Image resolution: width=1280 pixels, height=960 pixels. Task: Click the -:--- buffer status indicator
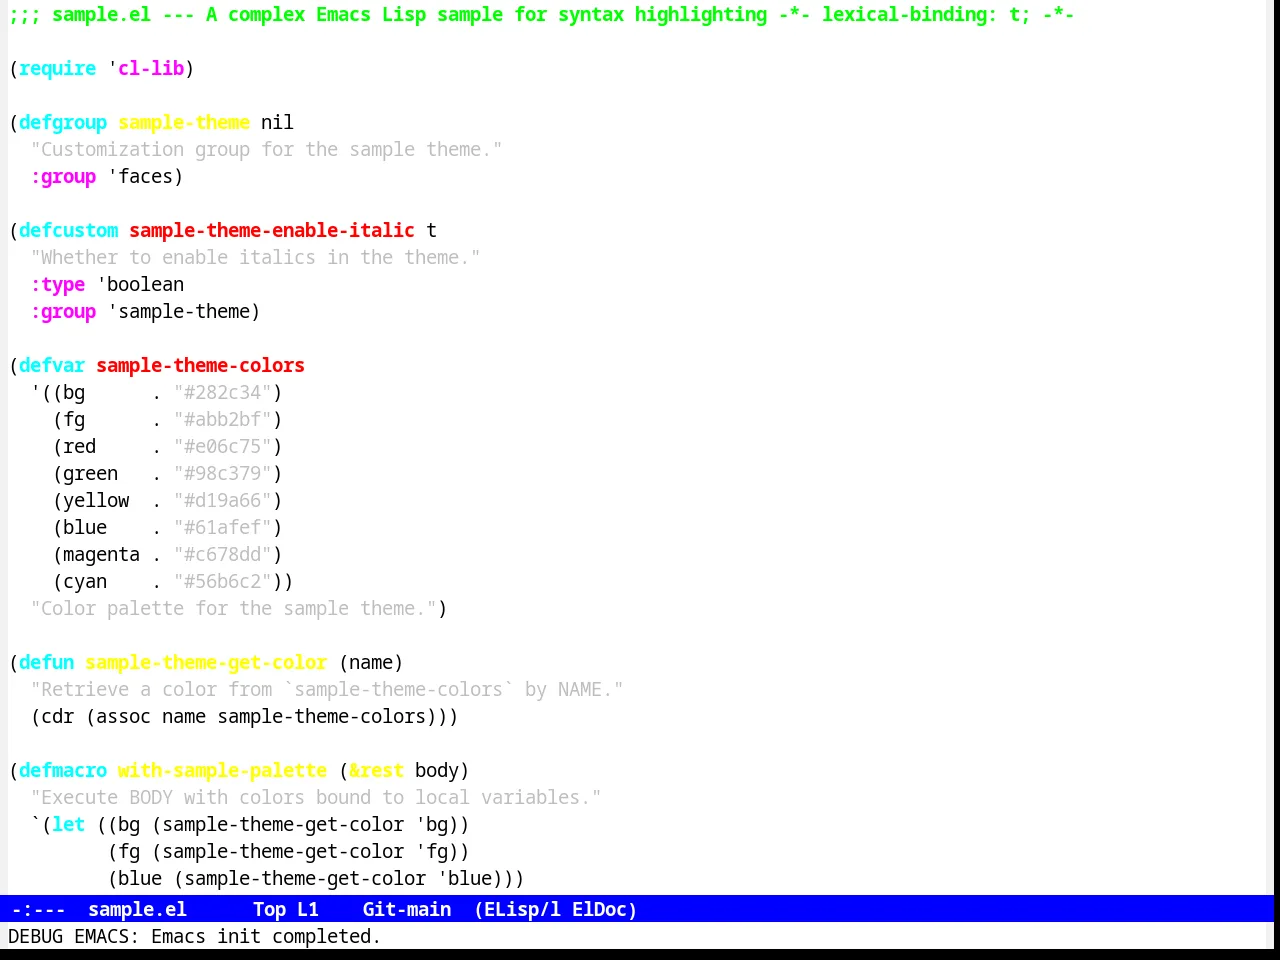[x=38, y=909]
